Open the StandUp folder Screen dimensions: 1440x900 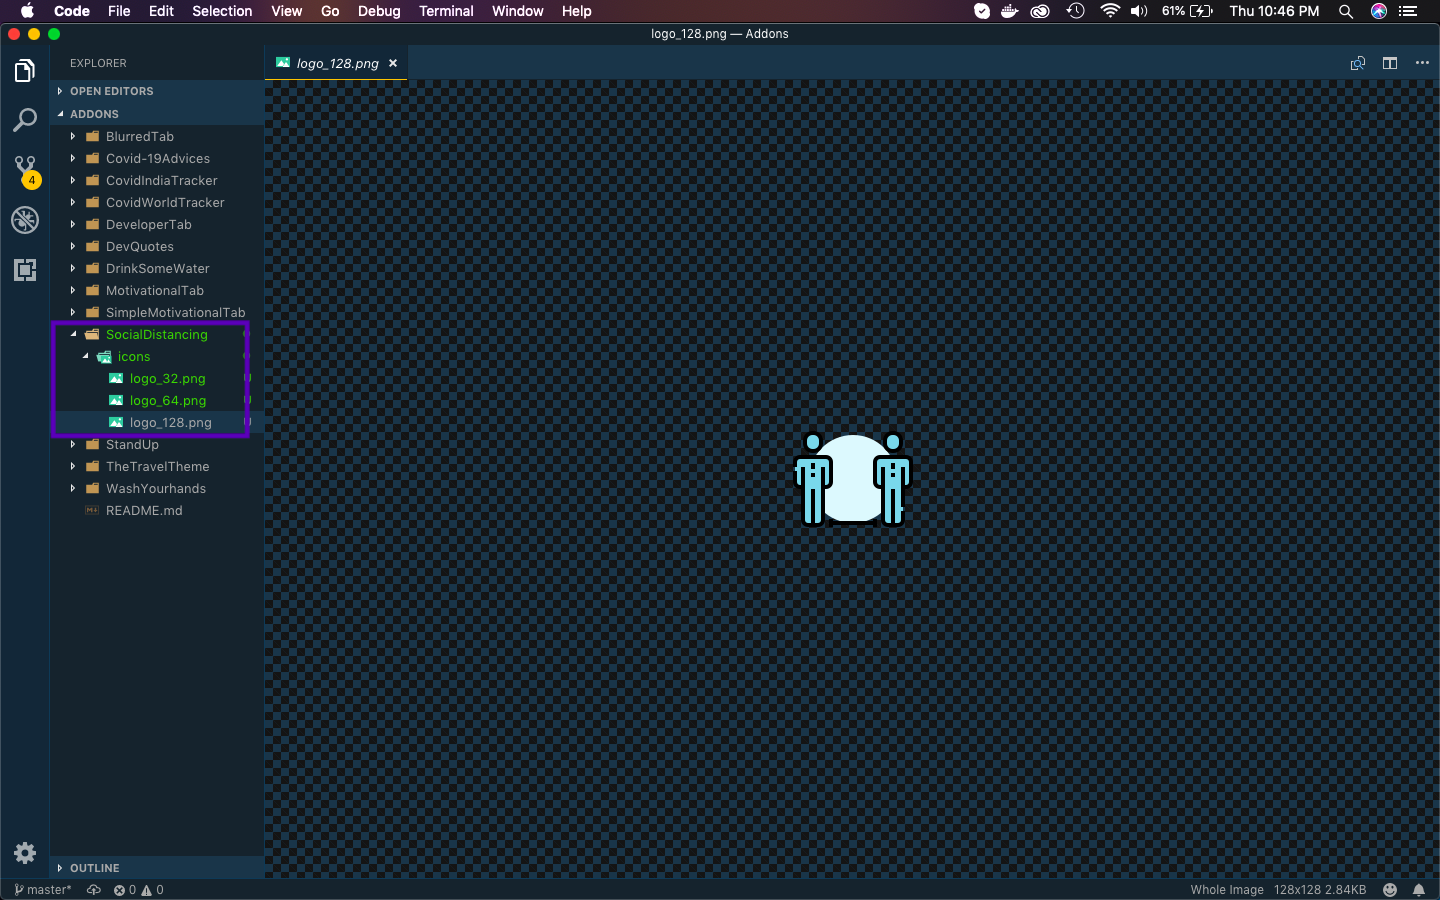coord(157,445)
